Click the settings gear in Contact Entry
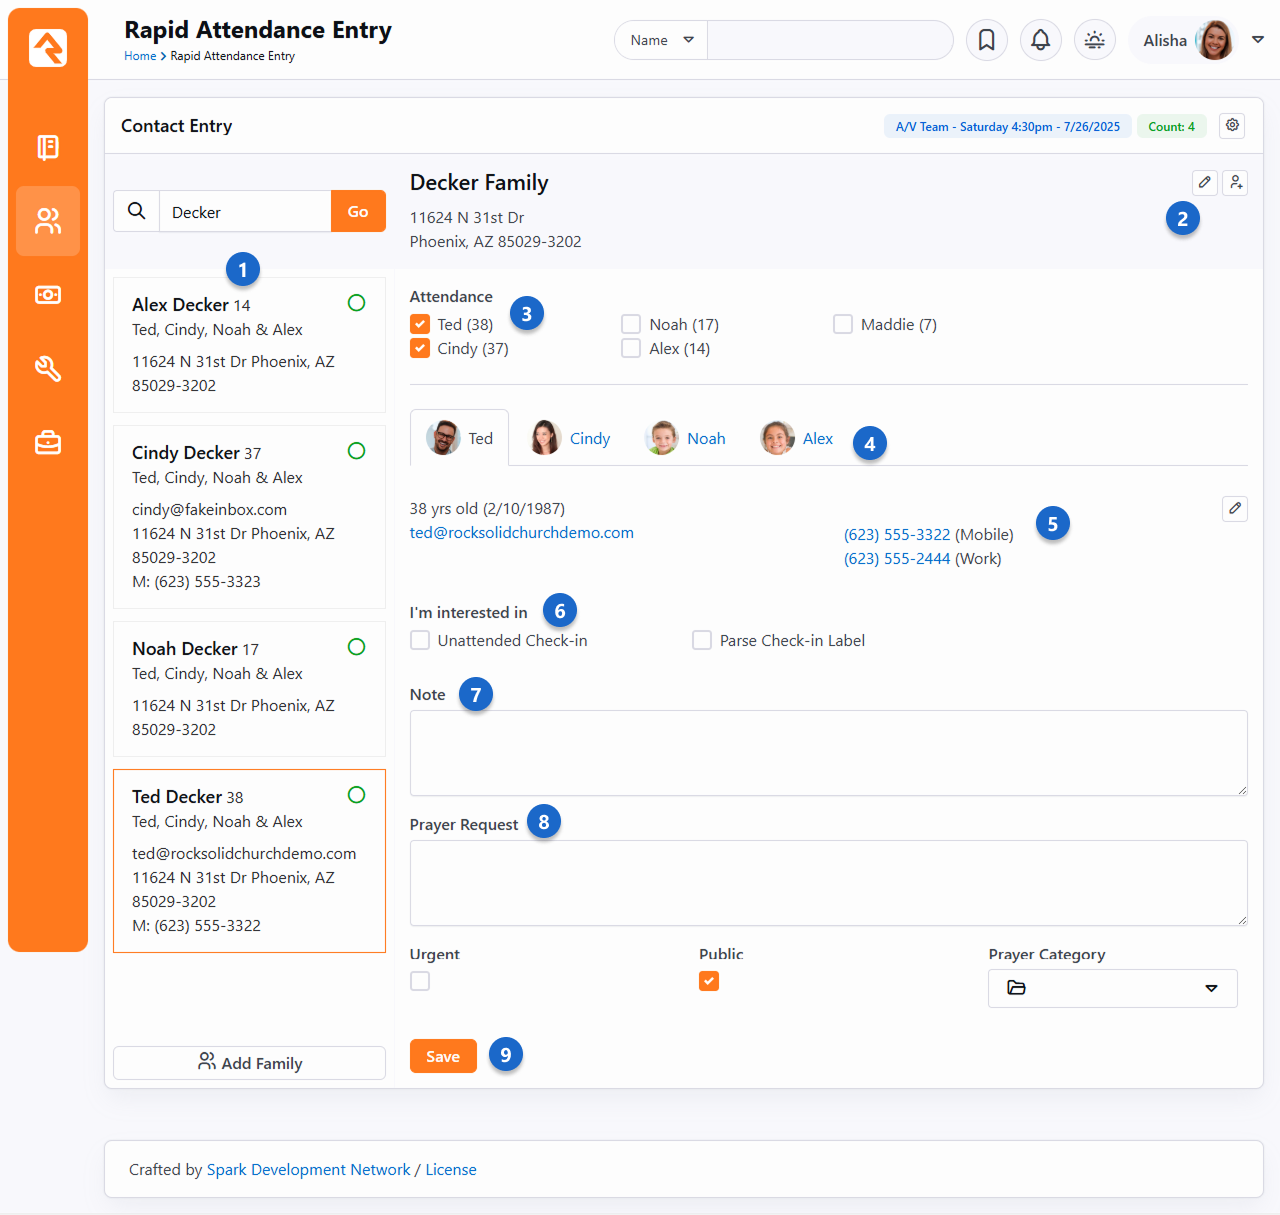Viewport: 1280px width, 1215px height. (x=1232, y=126)
